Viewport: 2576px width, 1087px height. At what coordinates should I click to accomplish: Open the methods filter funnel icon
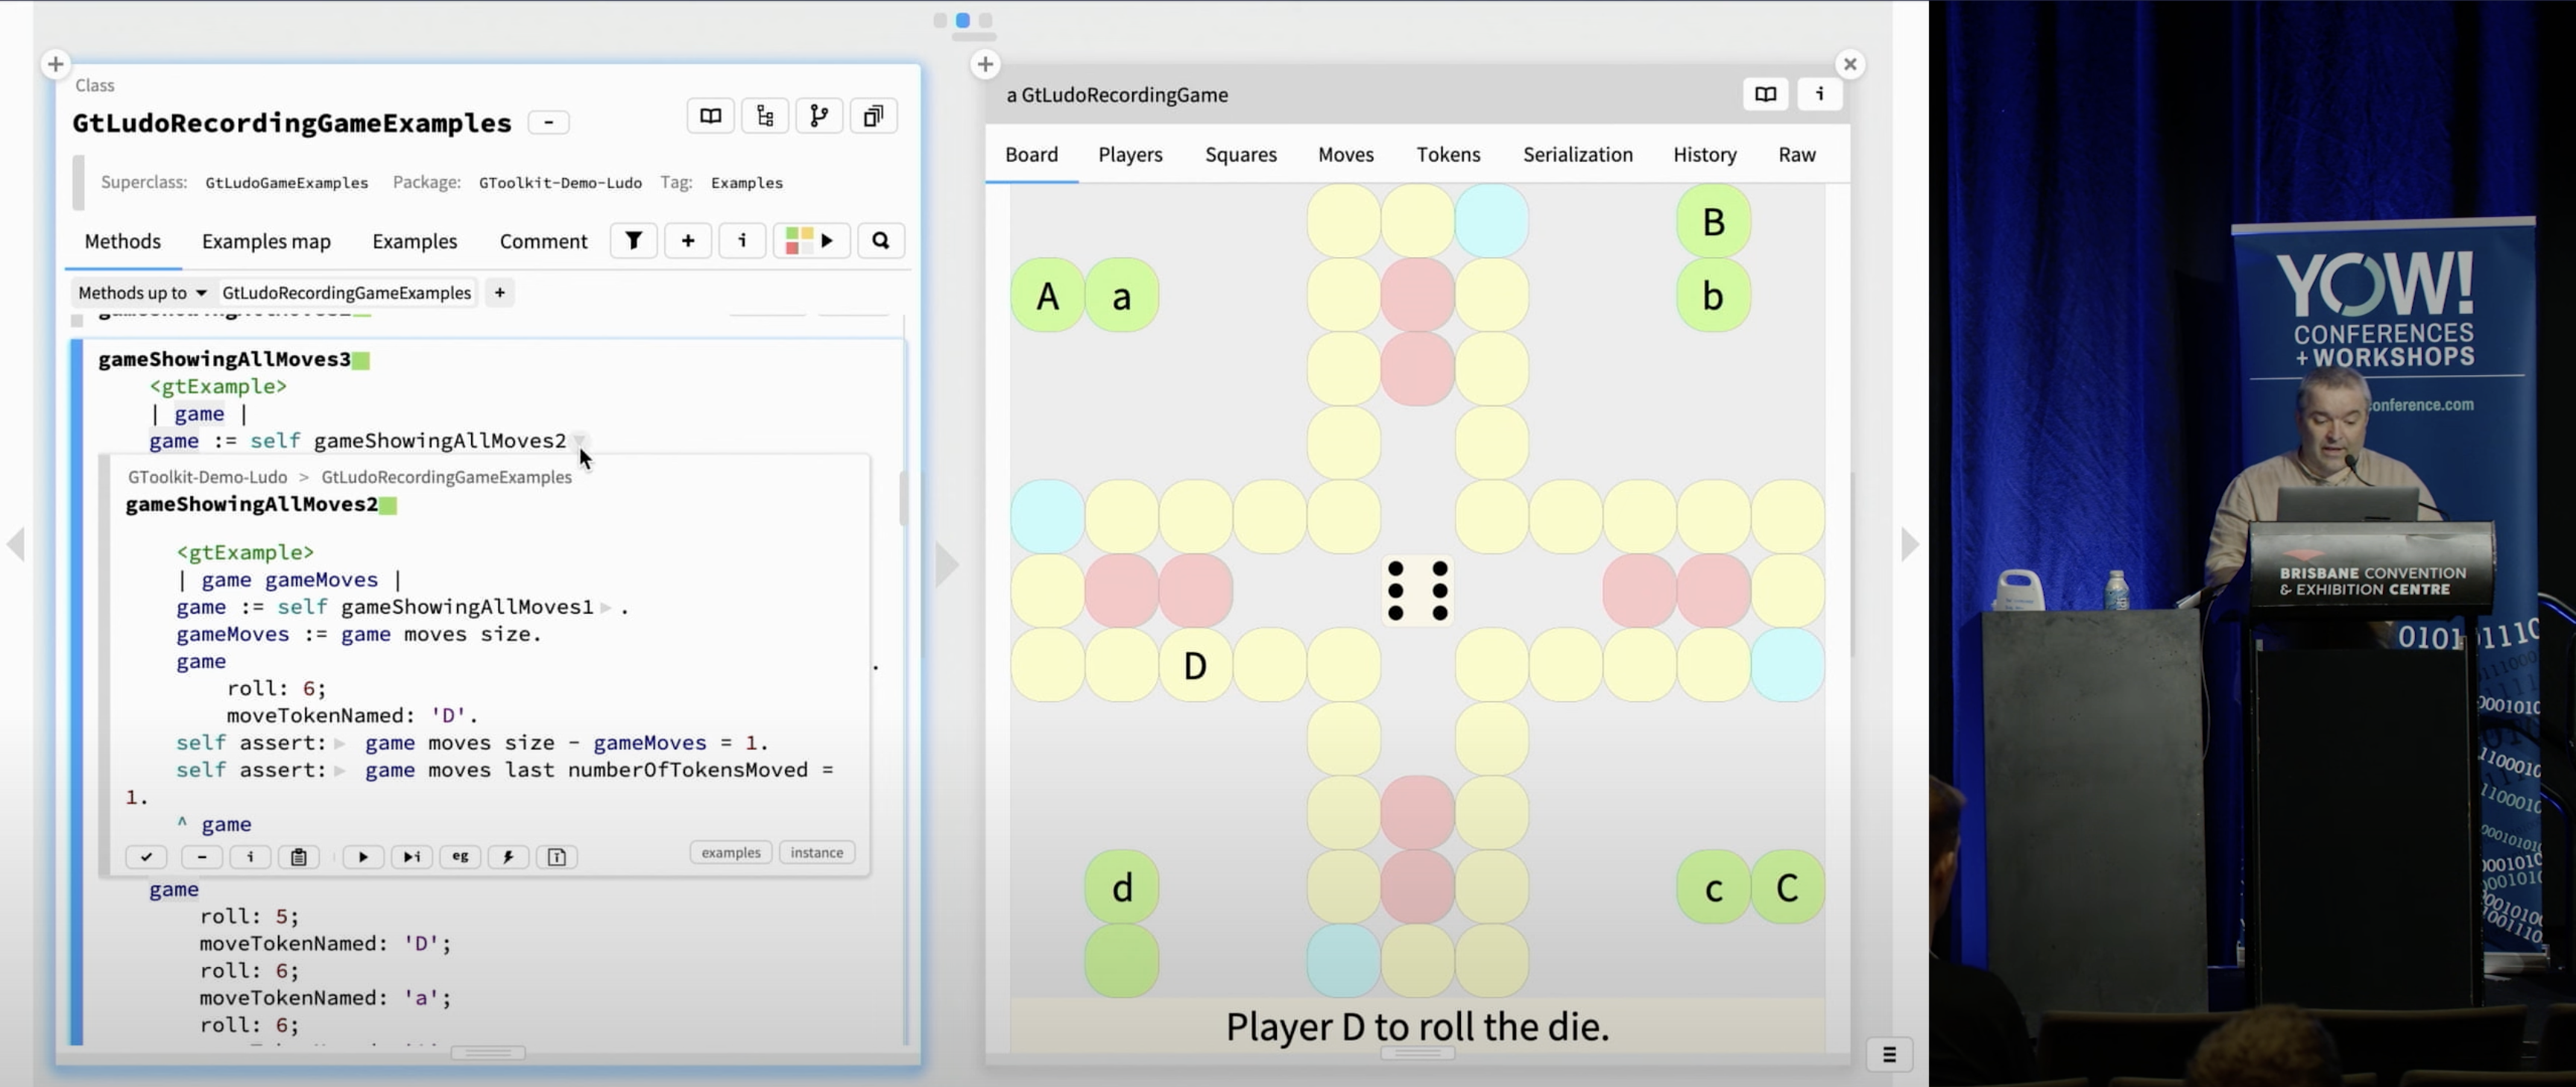634,240
